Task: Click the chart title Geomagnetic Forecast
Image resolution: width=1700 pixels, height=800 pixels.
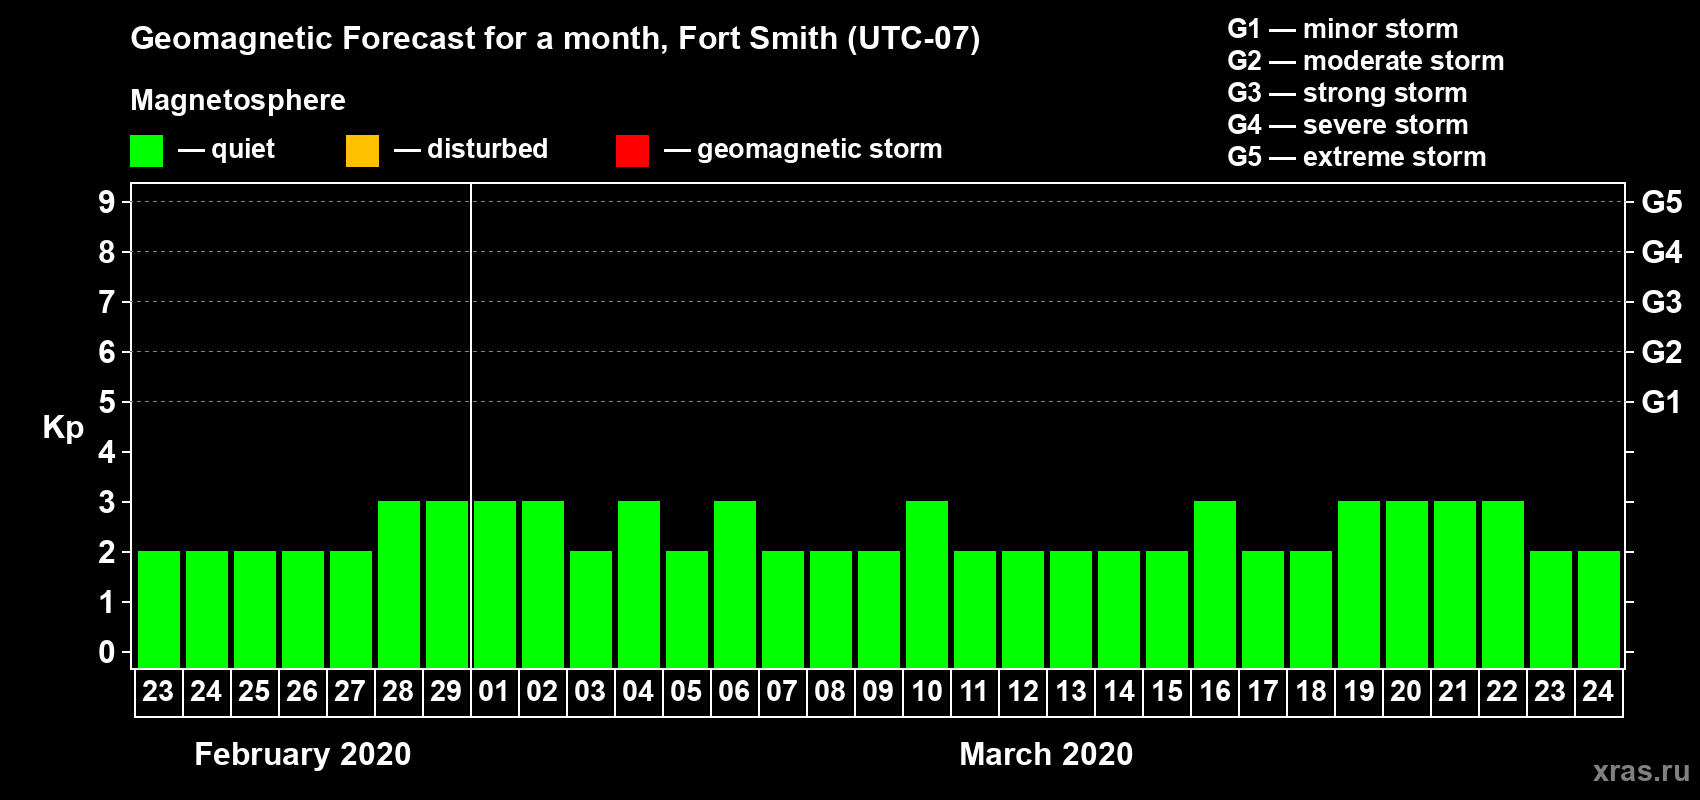Action: (x=555, y=39)
